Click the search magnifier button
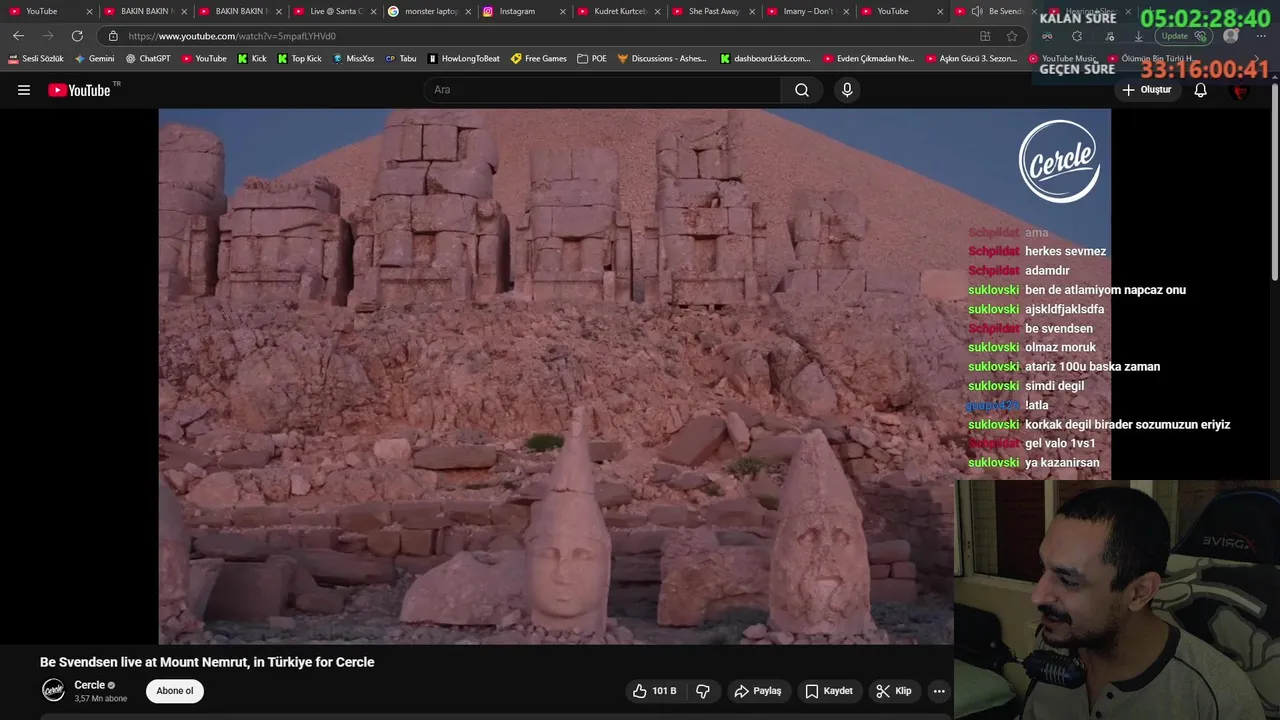The height and width of the screenshot is (720, 1280). tap(802, 90)
